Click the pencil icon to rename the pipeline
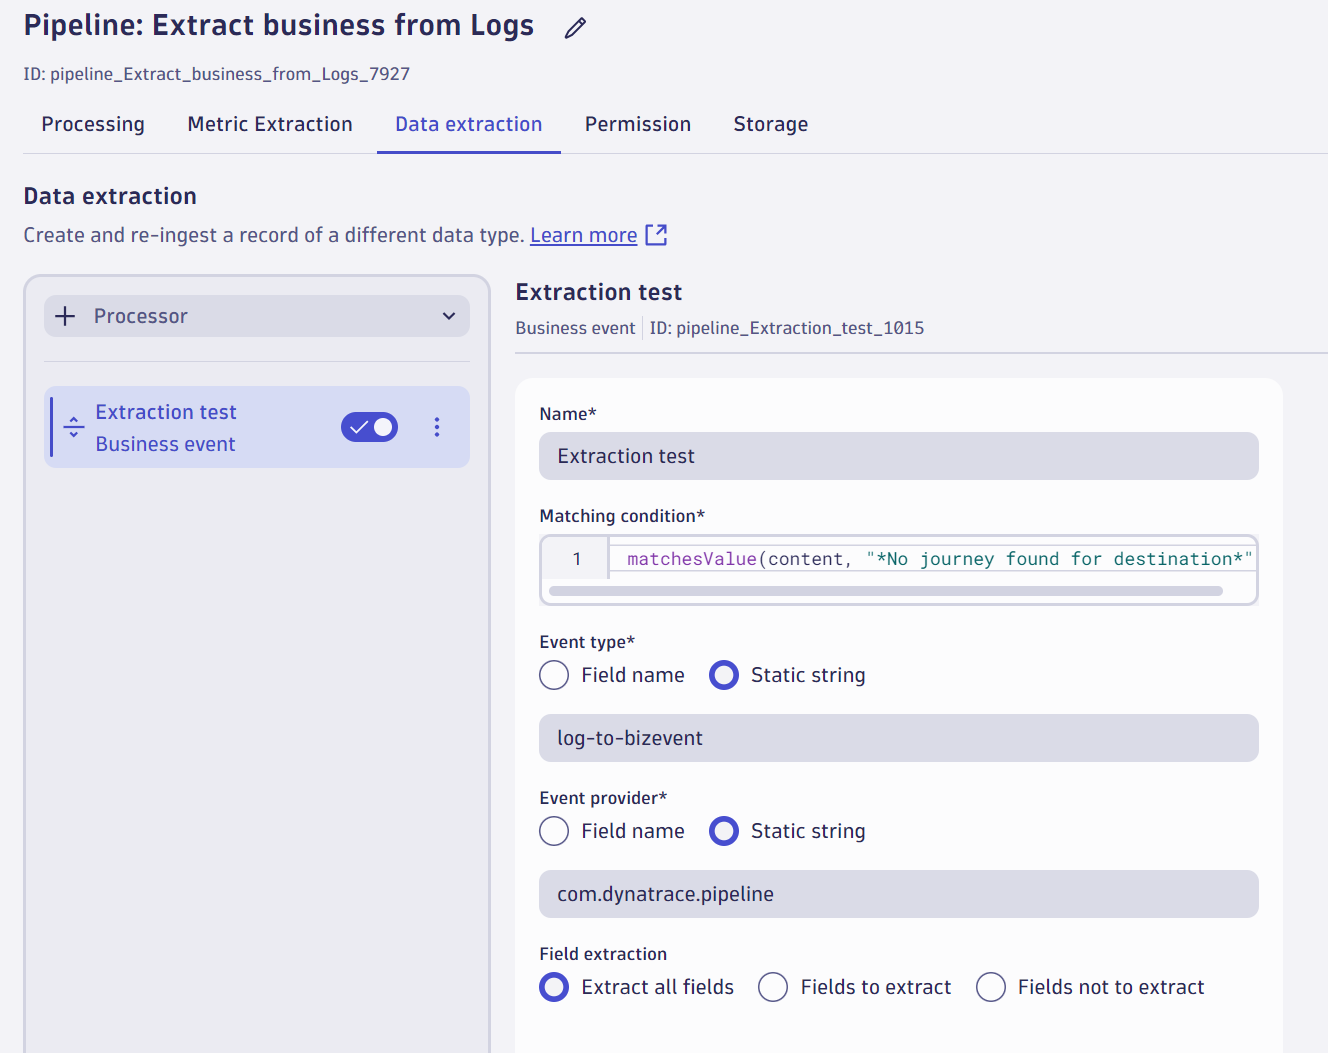The image size is (1328, 1053). (574, 27)
